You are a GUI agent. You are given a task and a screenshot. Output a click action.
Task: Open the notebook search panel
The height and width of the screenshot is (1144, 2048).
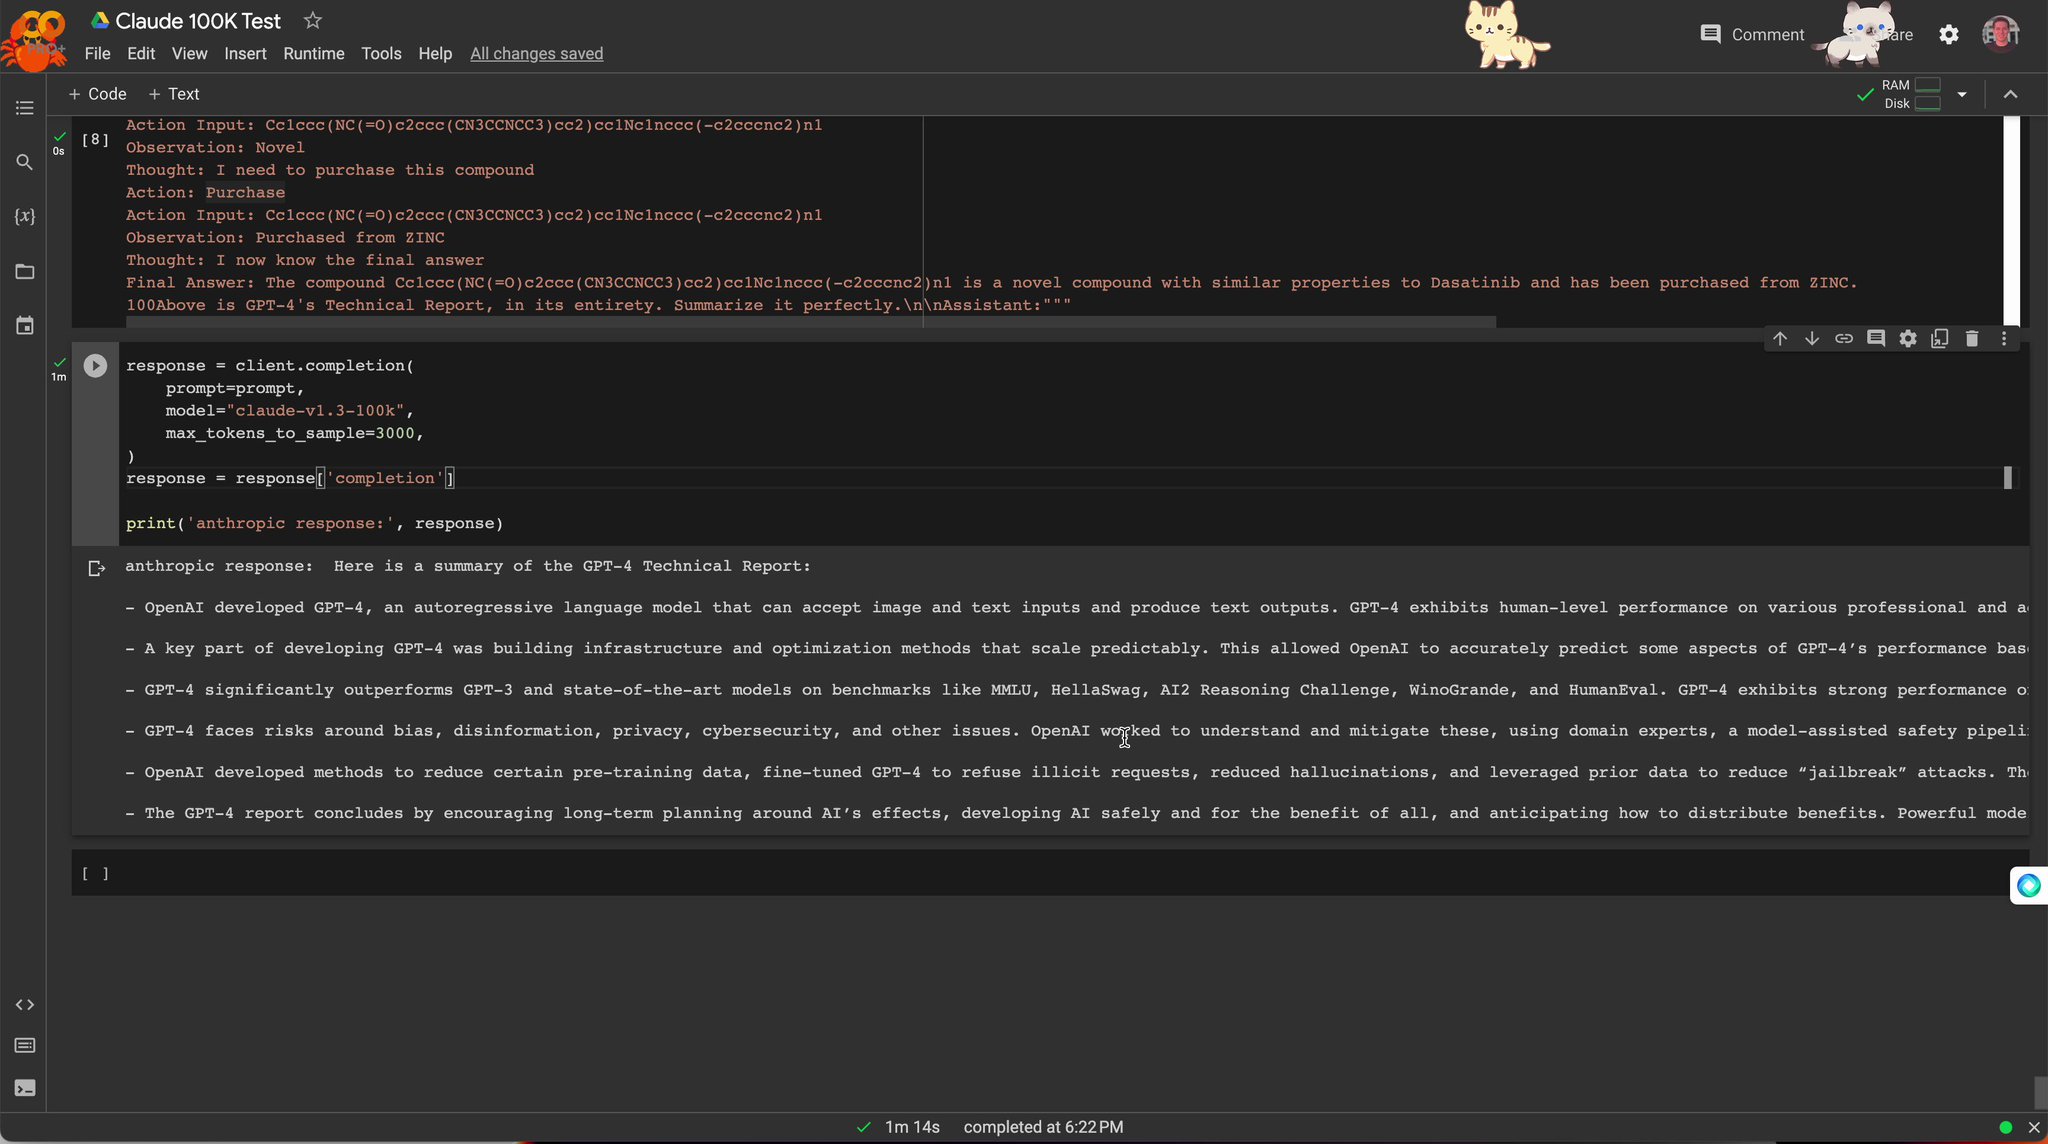pyautogui.click(x=24, y=161)
